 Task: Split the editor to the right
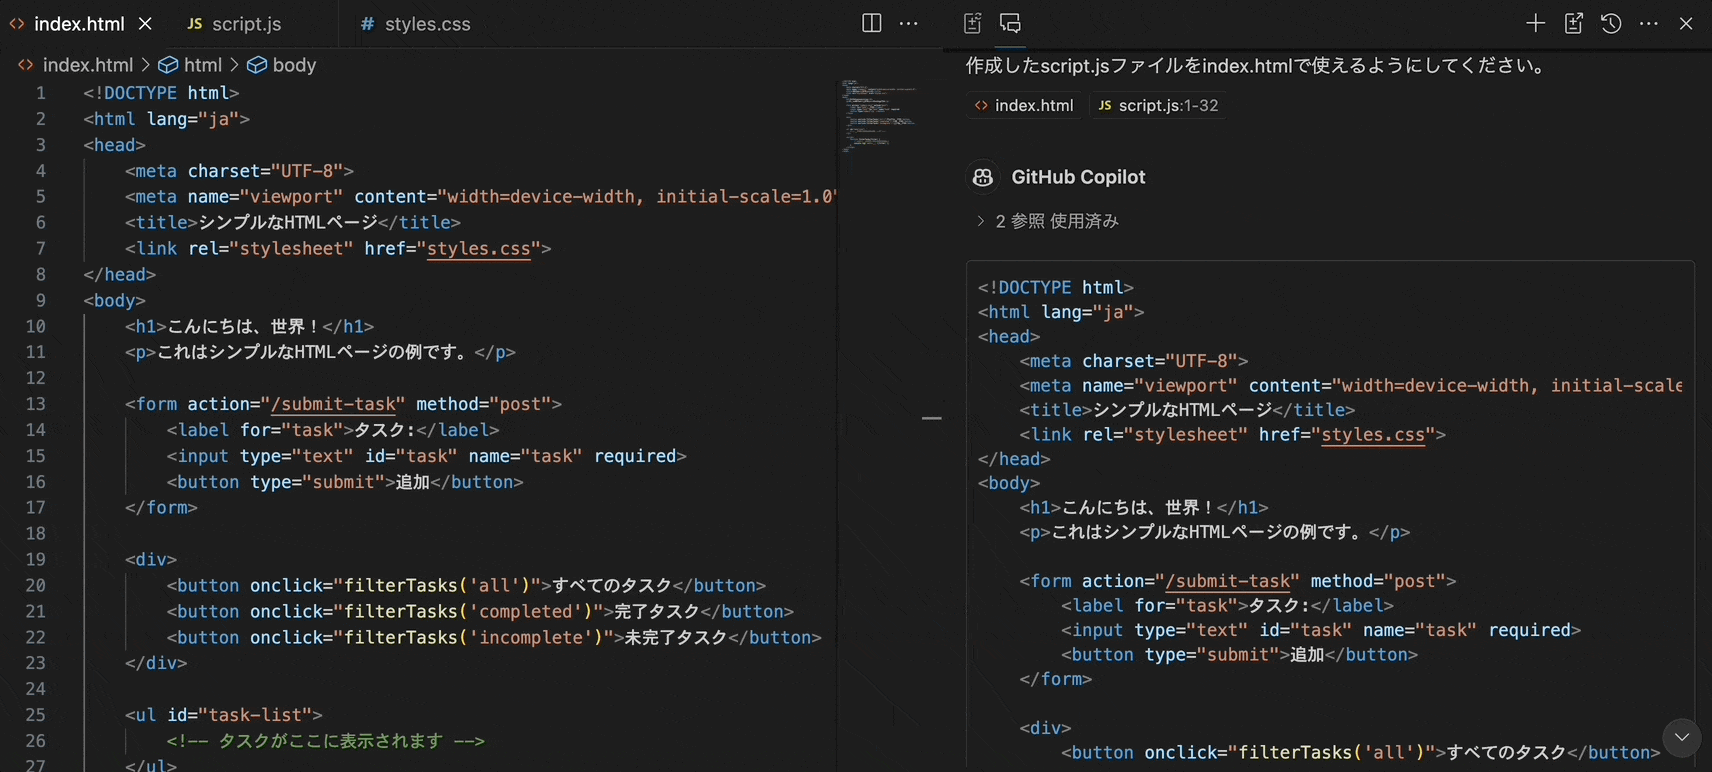[872, 23]
